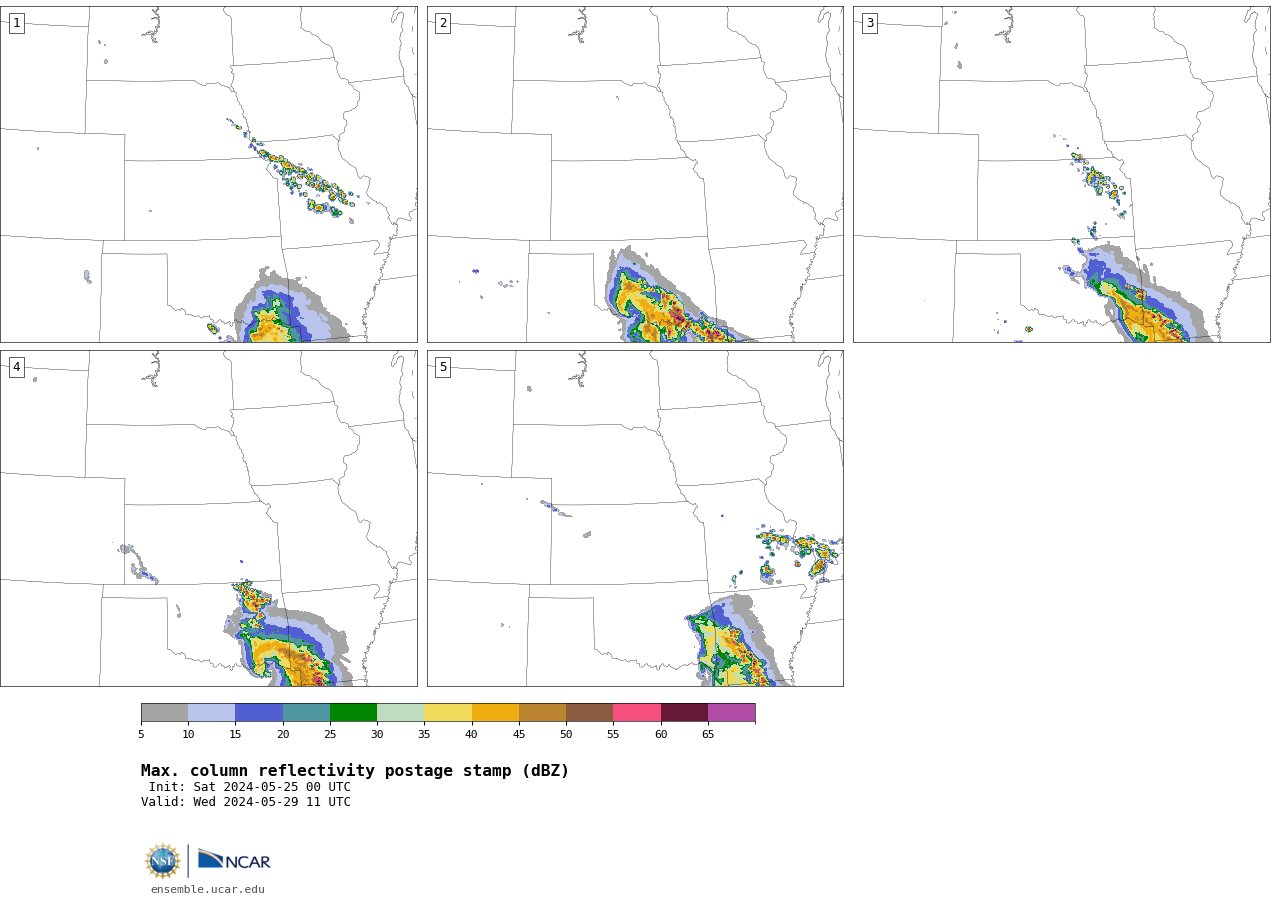This screenshot has height=901, width=1280.
Task: Click the colorbar tick label 35
Action: click(x=424, y=735)
